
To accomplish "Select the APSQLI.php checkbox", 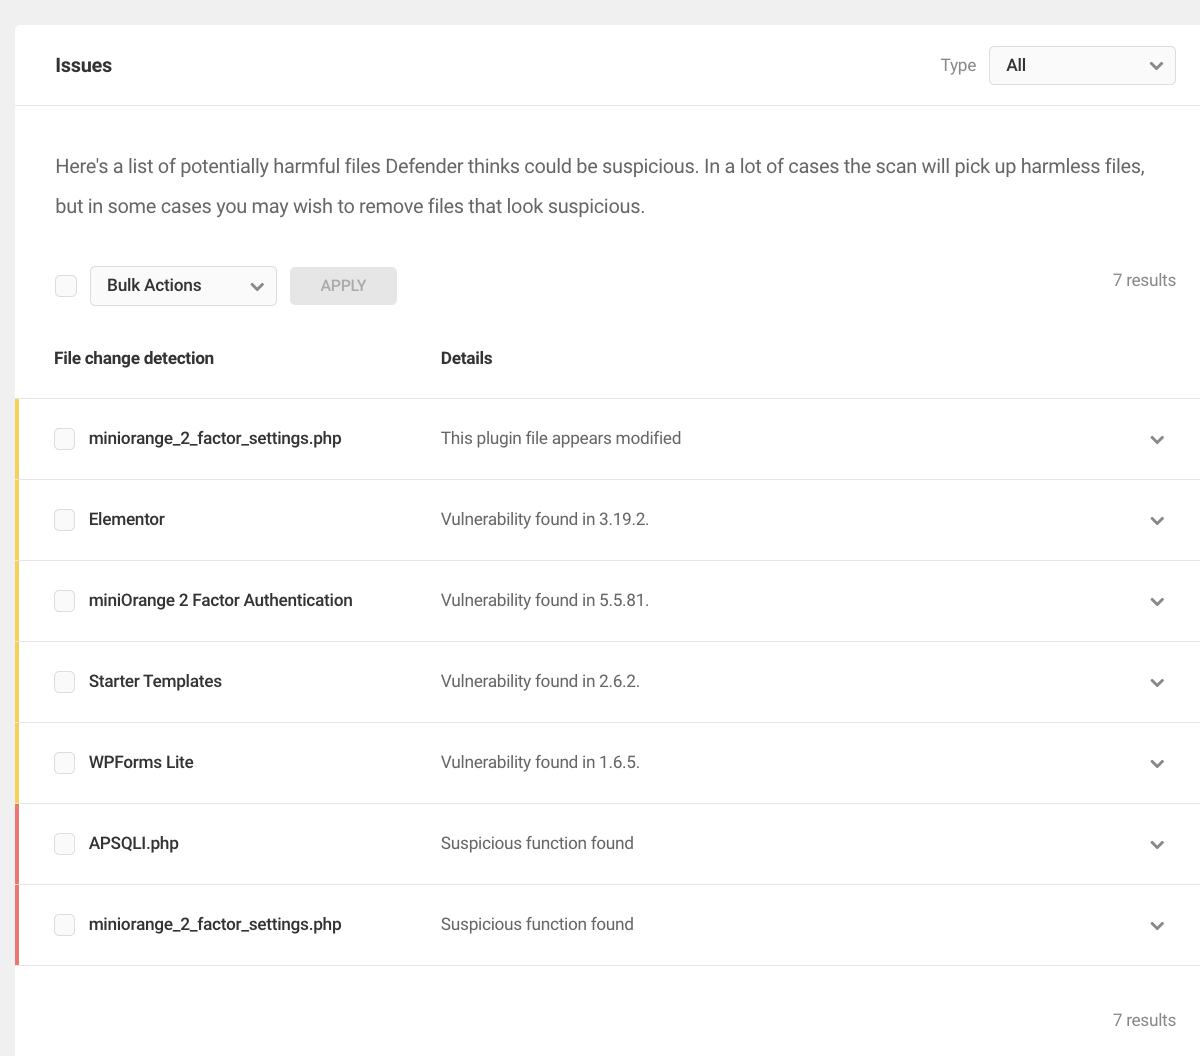I will pos(65,844).
